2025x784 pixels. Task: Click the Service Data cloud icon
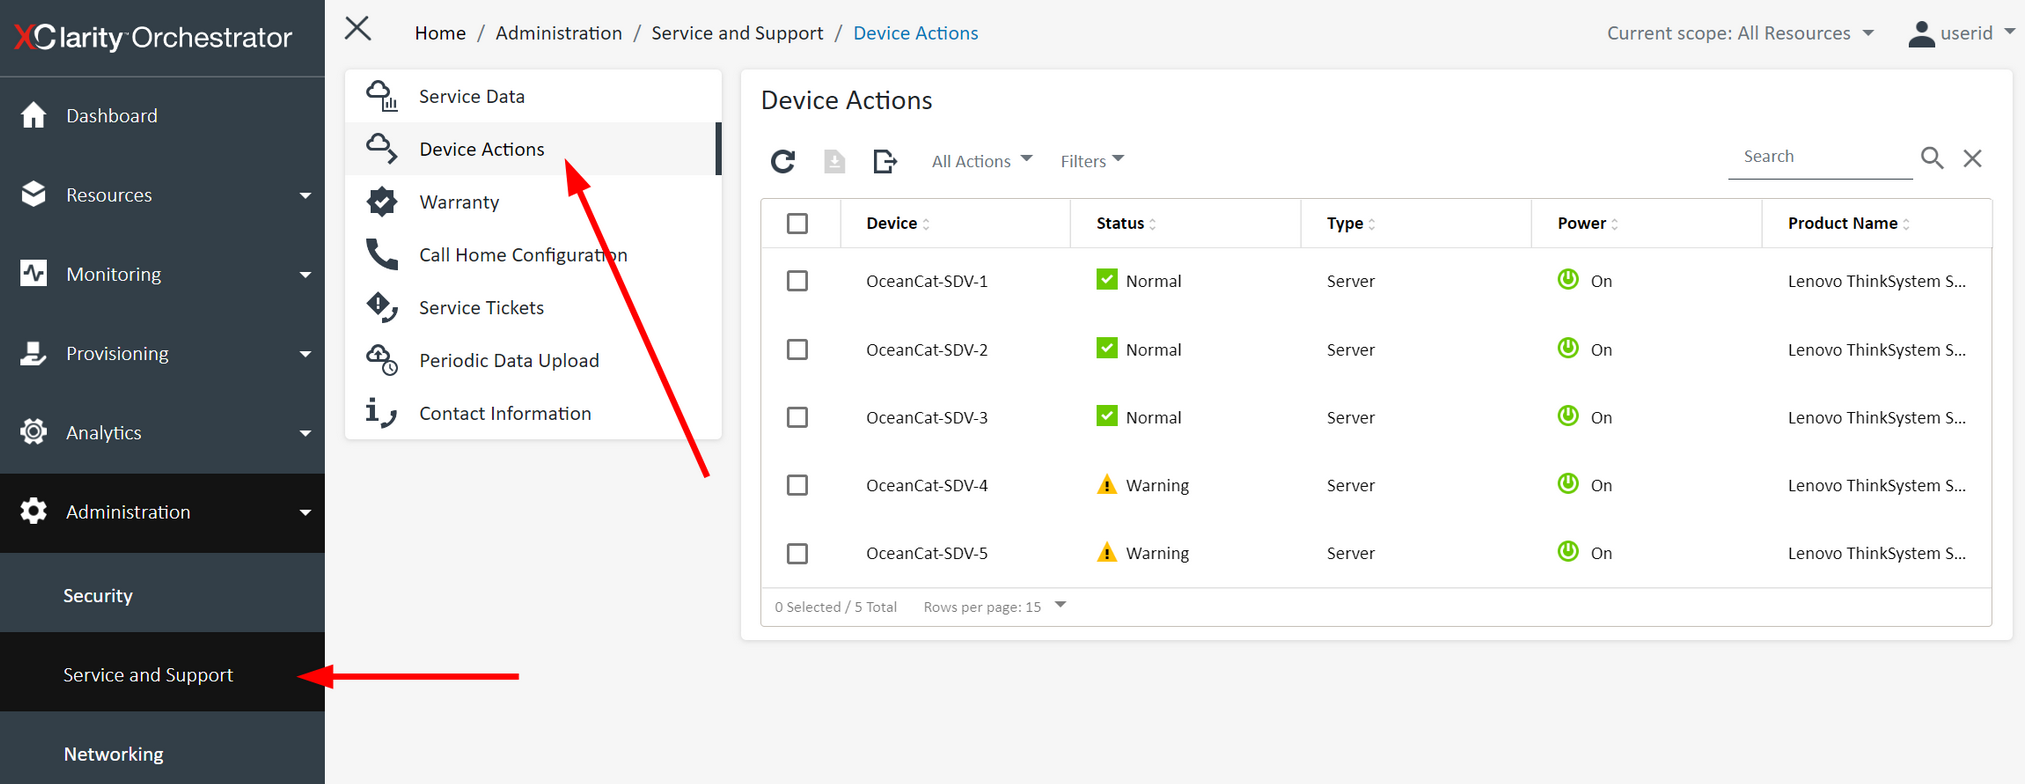click(x=382, y=96)
